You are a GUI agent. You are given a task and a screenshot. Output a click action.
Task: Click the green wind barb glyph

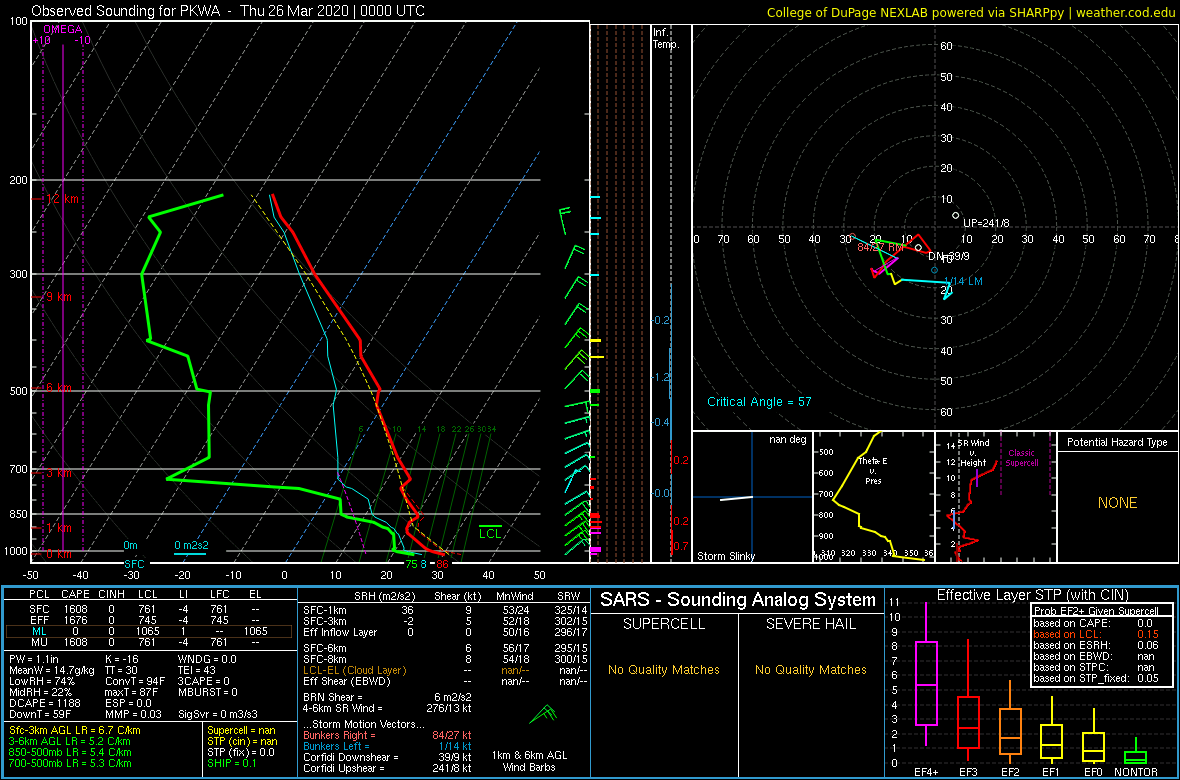[x=543, y=714]
